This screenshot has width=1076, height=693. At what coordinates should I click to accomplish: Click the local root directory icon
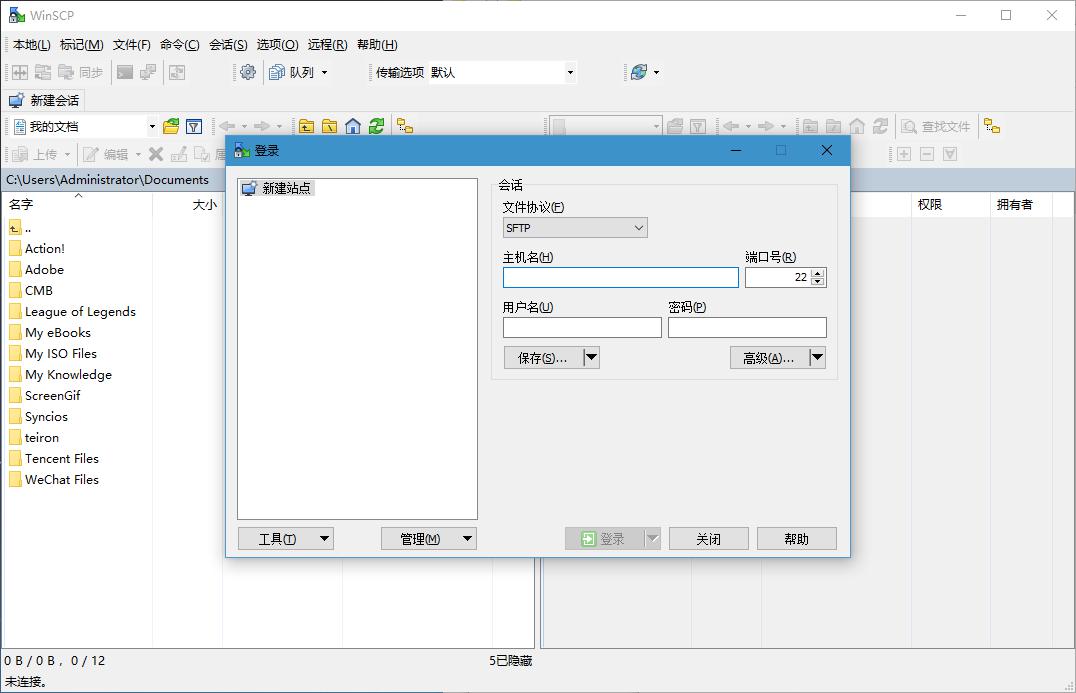click(x=329, y=126)
